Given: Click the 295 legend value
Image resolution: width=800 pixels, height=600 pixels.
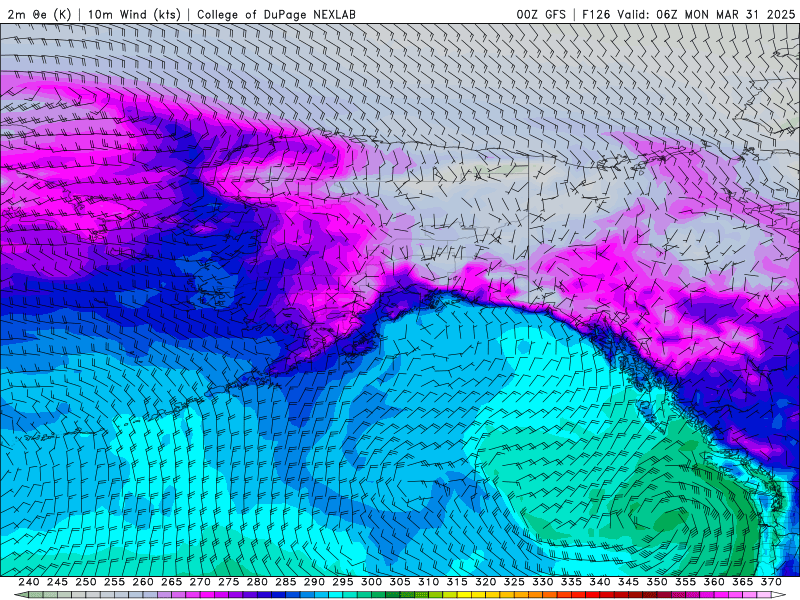Looking at the screenshot, I should 343,582.
